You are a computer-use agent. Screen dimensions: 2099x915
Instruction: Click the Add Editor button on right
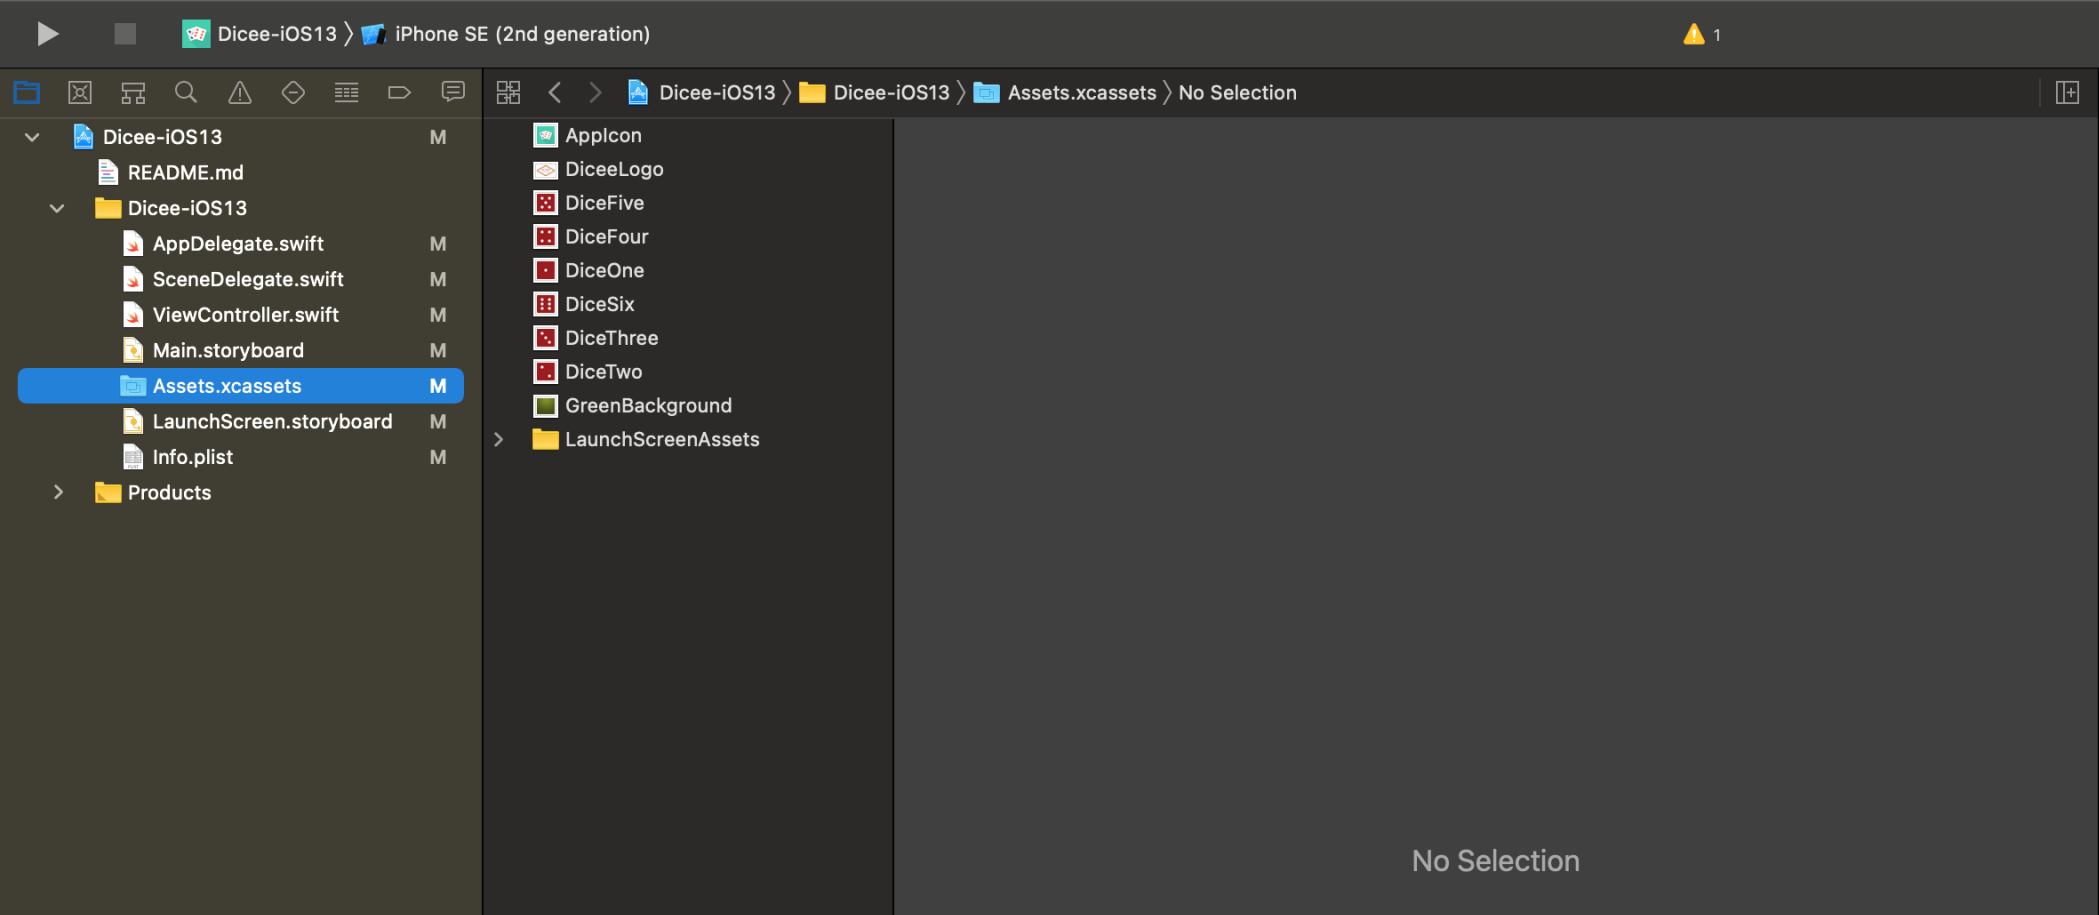click(2067, 93)
